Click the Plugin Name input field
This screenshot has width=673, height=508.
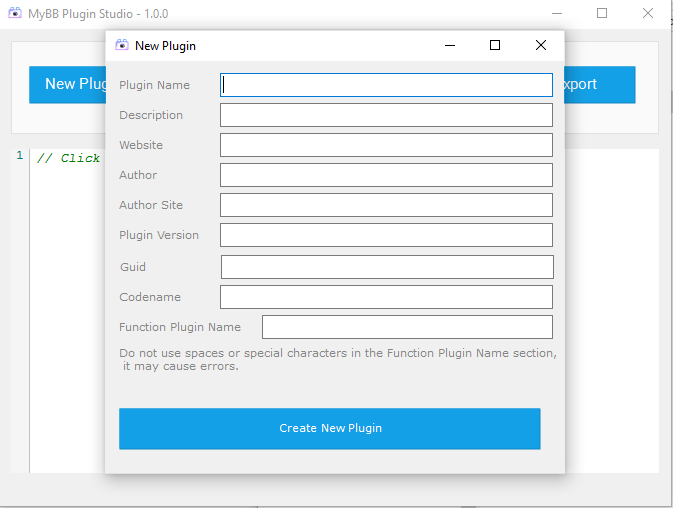tap(386, 85)
